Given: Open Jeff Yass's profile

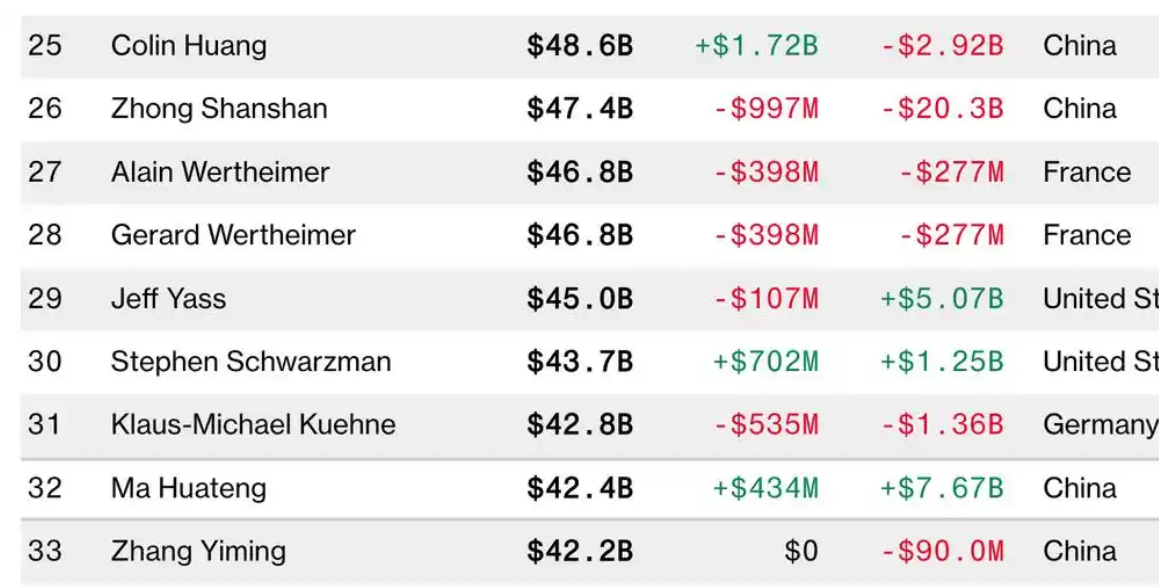Looking at the screenshot, I should (169, 299).
